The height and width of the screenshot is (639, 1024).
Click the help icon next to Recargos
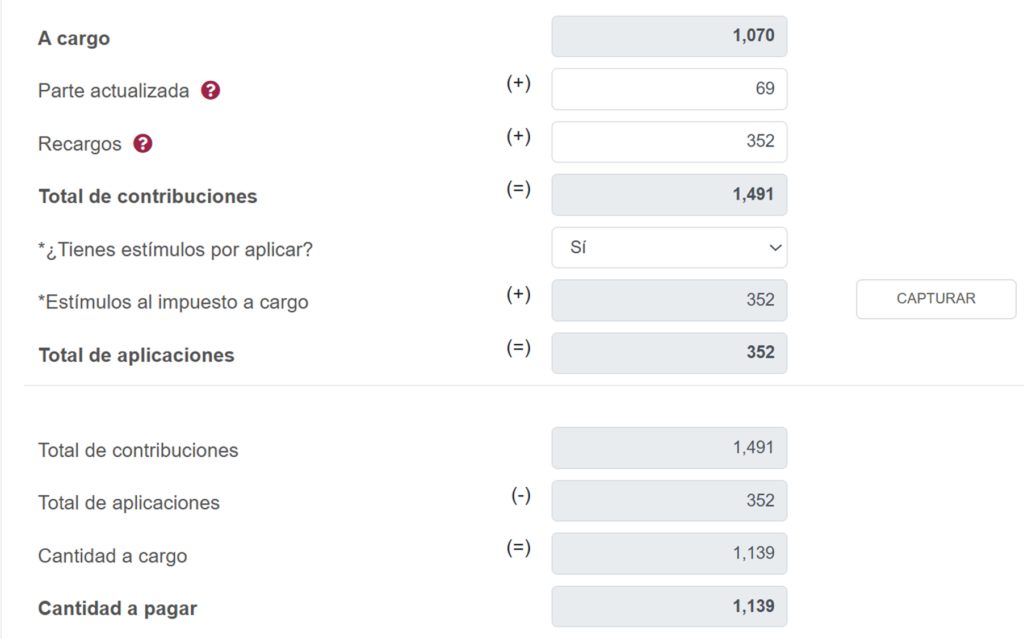coord(143,144)
